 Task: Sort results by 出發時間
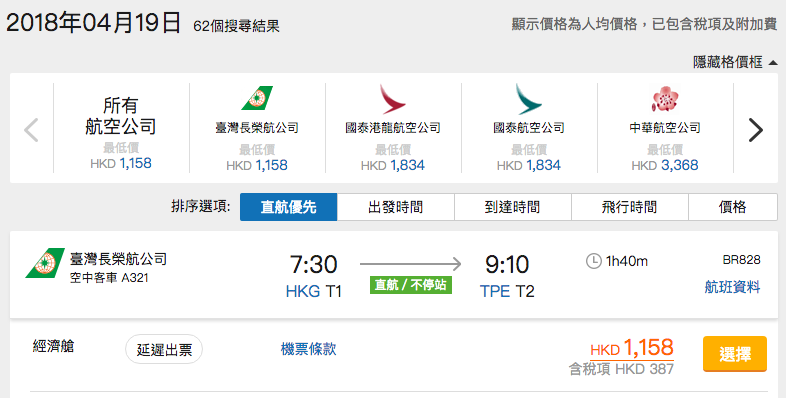(x=396, y=207)
